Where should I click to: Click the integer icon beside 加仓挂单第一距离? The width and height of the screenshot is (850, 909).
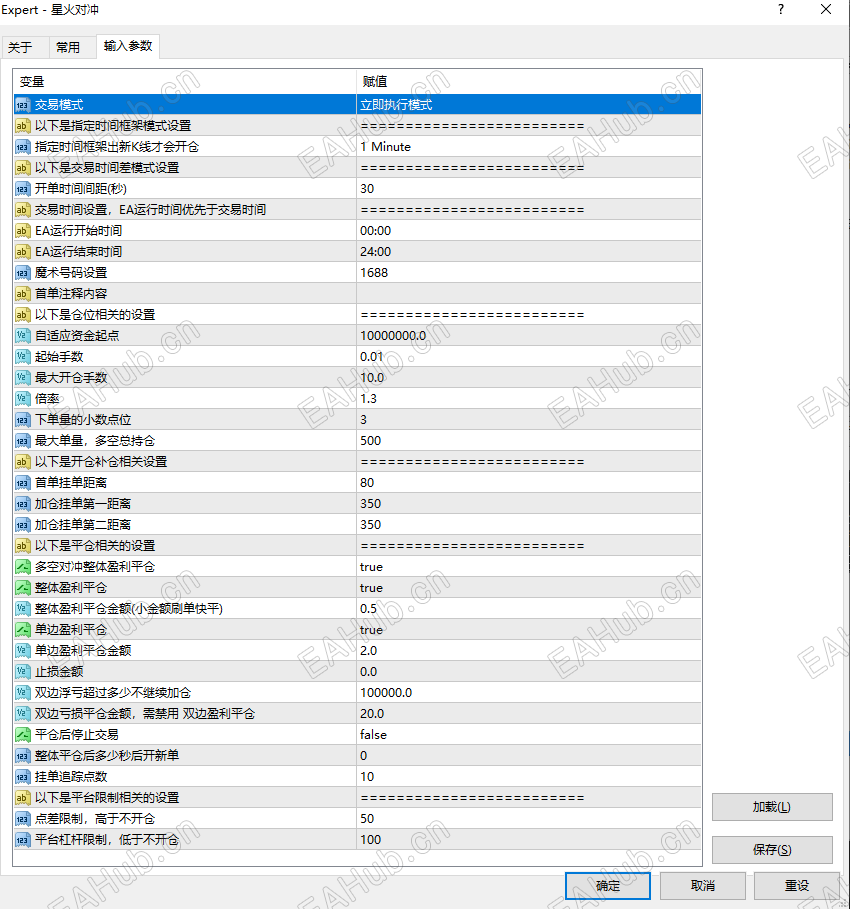click(x=22, y=504)
